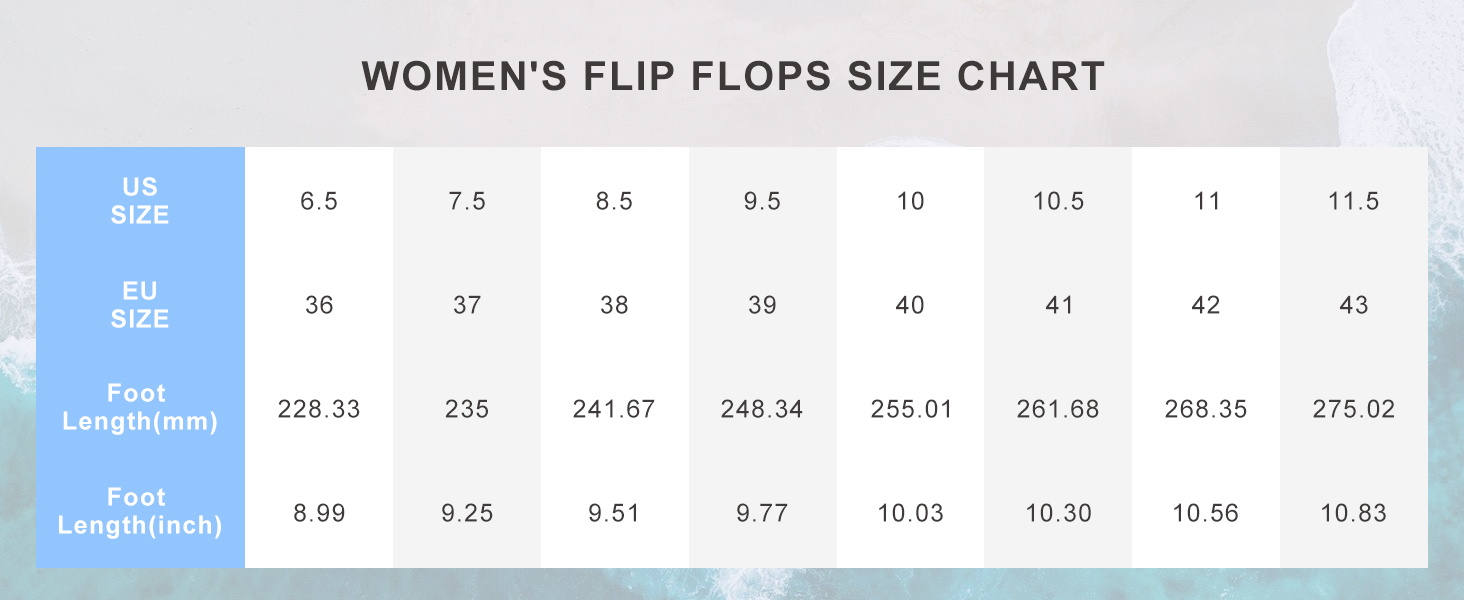Click the "Foot Length(mm)" row header
Viewport: 1464px width, 600px height.
click(140, 408)
